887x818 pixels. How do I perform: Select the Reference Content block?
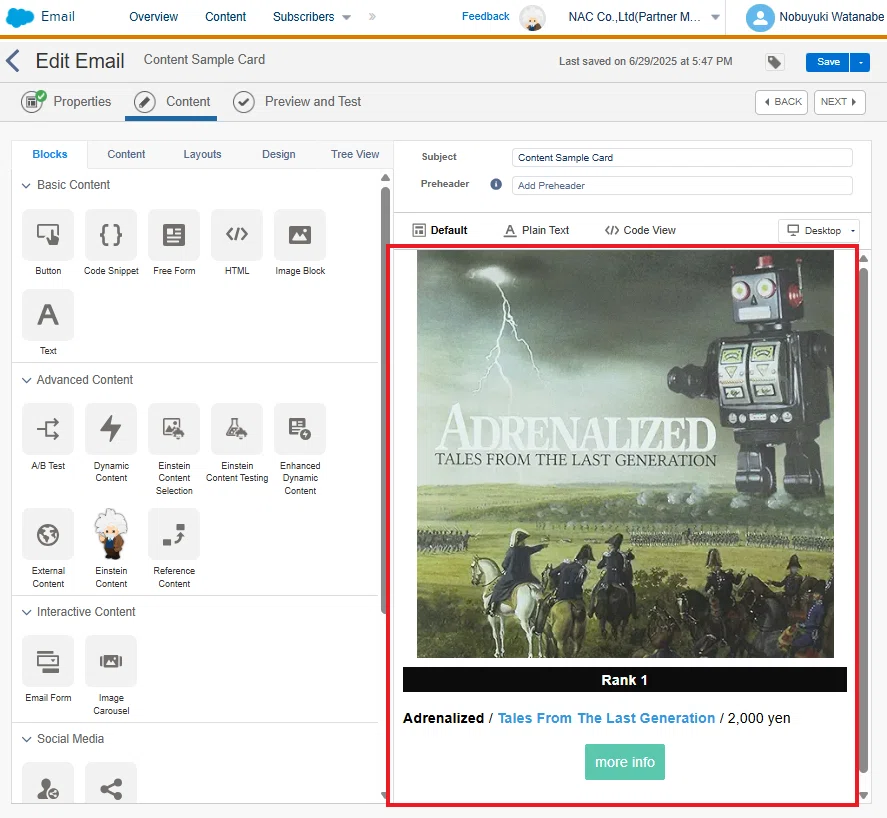click(x=174, y=534)
